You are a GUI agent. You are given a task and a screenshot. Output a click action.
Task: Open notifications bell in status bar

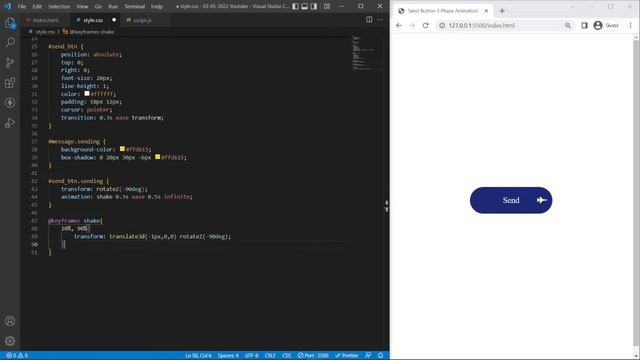pos(380,356)
